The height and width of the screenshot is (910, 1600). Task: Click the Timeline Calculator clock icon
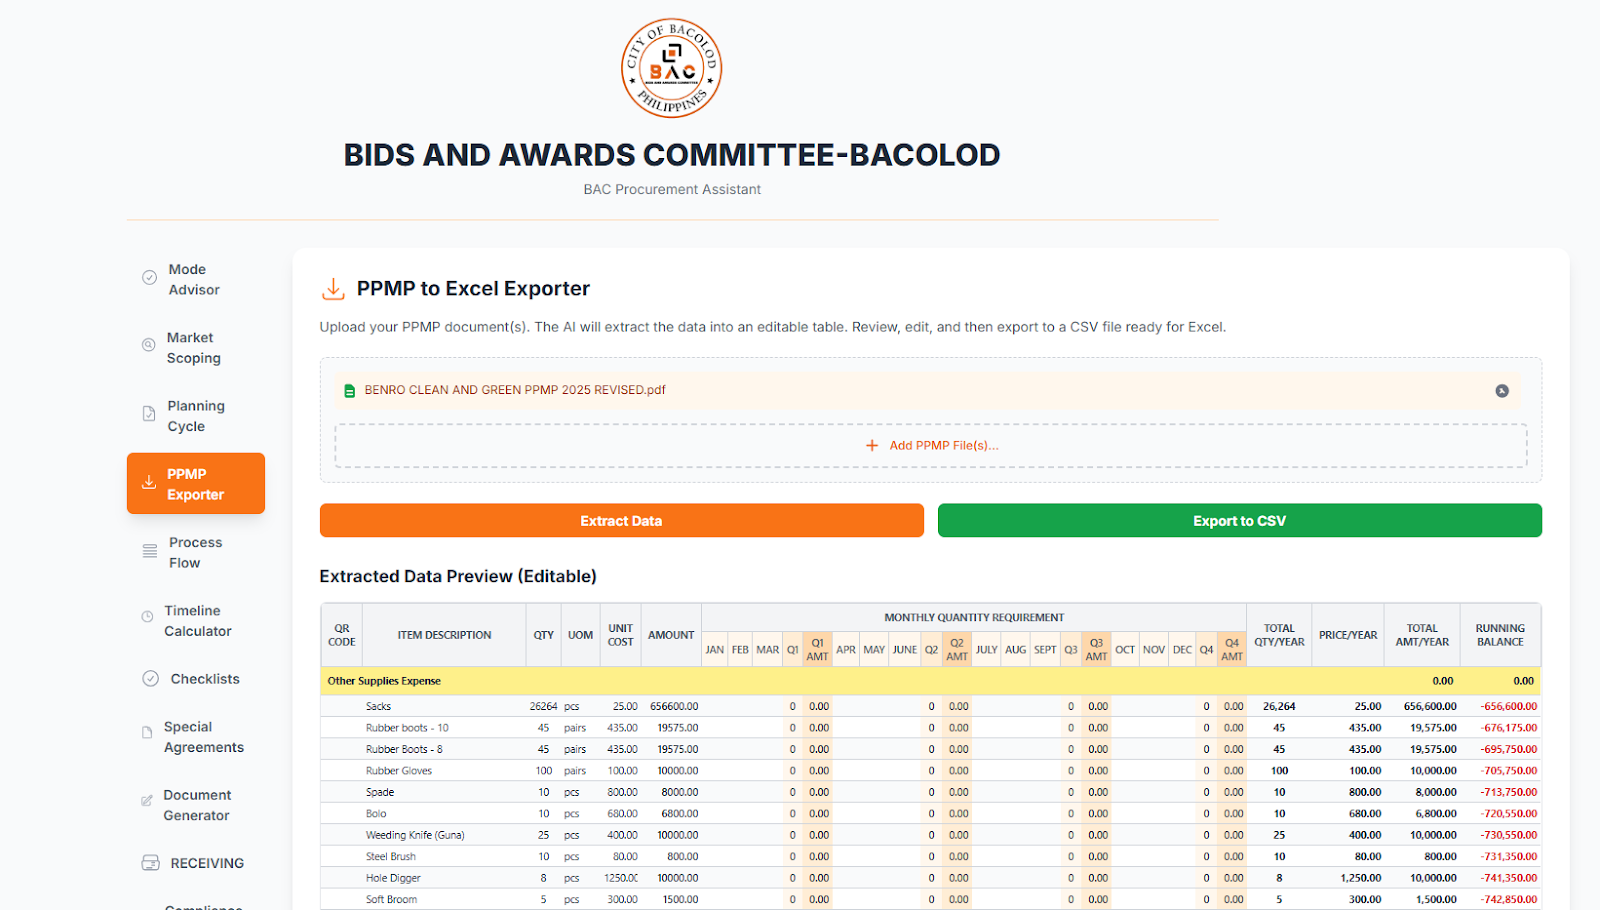(147, 617)
